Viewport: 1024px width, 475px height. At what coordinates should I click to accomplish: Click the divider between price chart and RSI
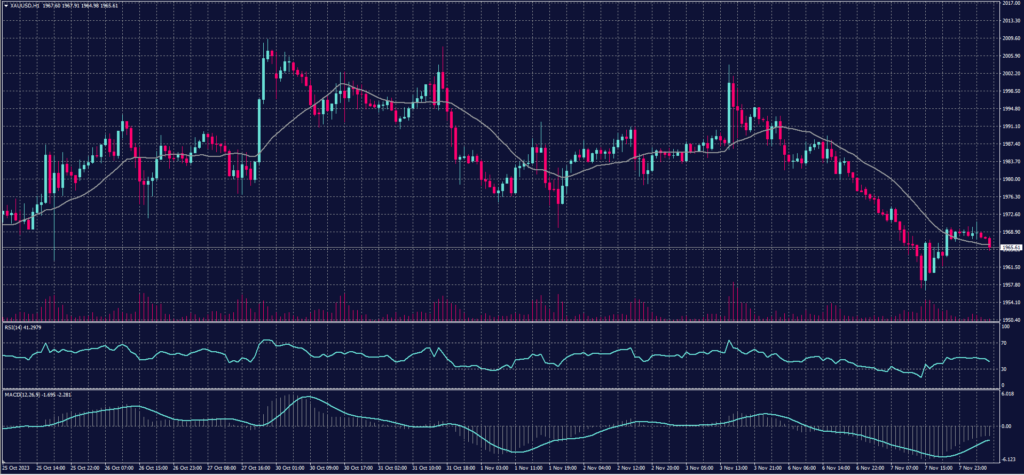tap(500, 323)
